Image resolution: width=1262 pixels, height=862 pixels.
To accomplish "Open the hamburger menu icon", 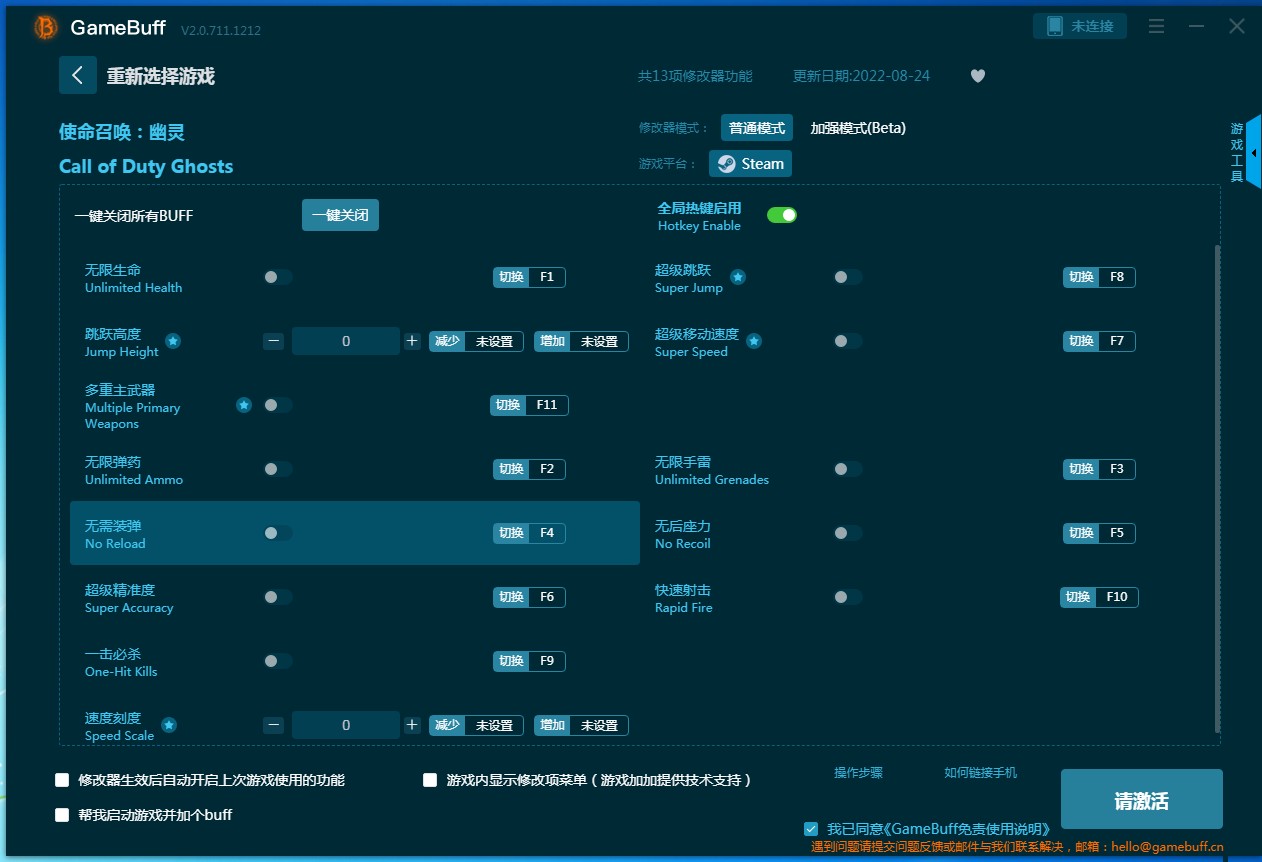I will (x=1156, y=27).
